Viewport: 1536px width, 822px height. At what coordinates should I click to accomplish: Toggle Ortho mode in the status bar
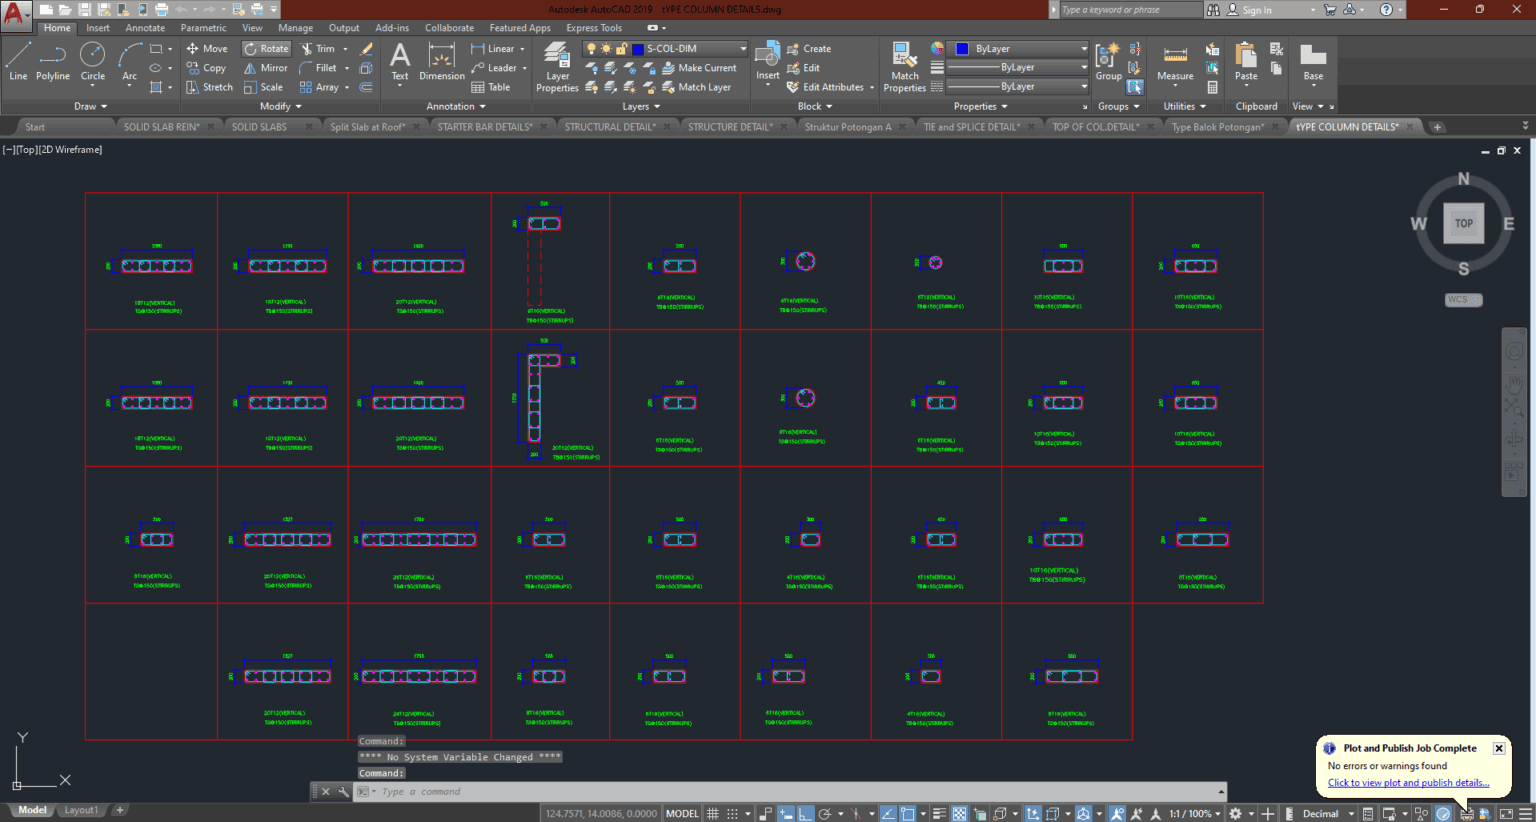tap(806, 813)
